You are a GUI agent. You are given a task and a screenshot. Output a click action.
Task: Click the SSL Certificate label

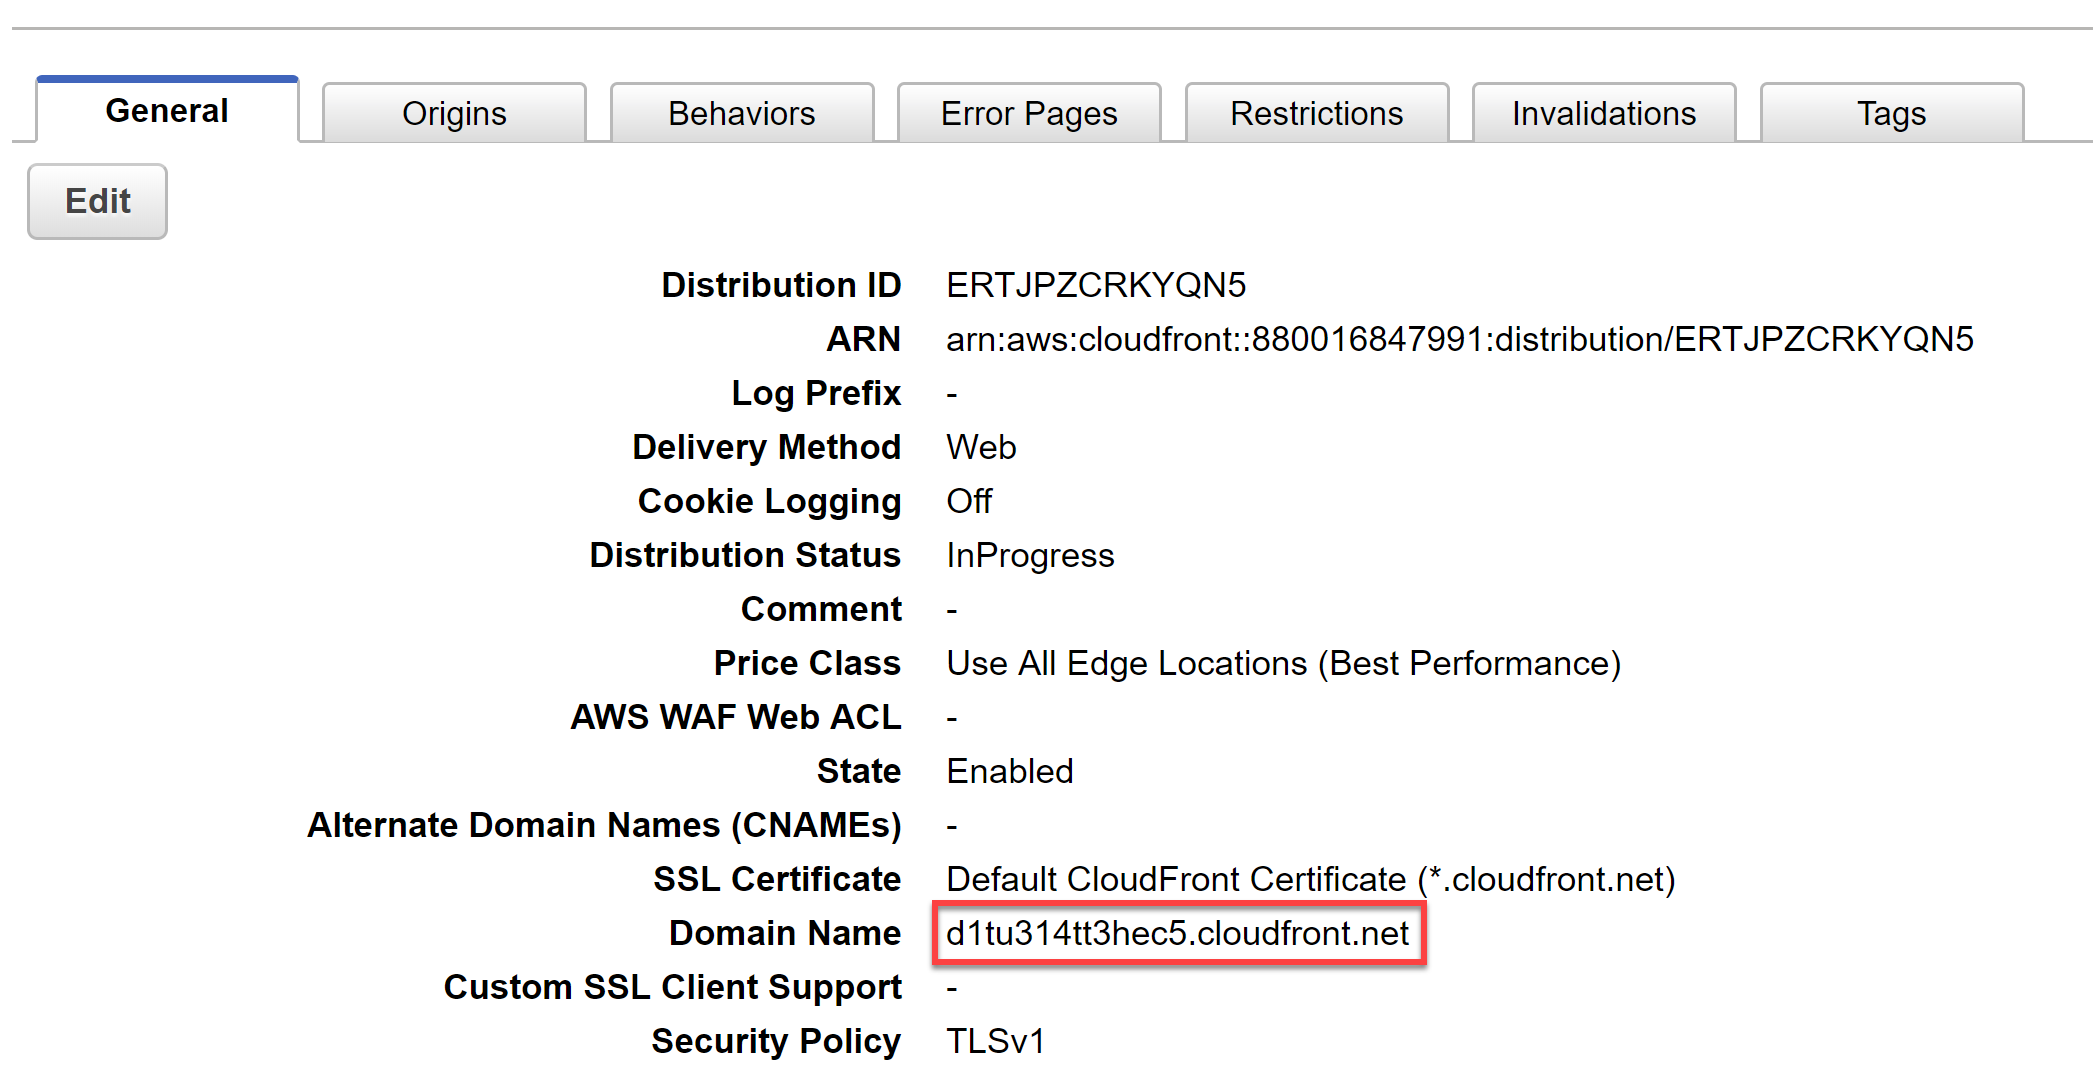777,879
